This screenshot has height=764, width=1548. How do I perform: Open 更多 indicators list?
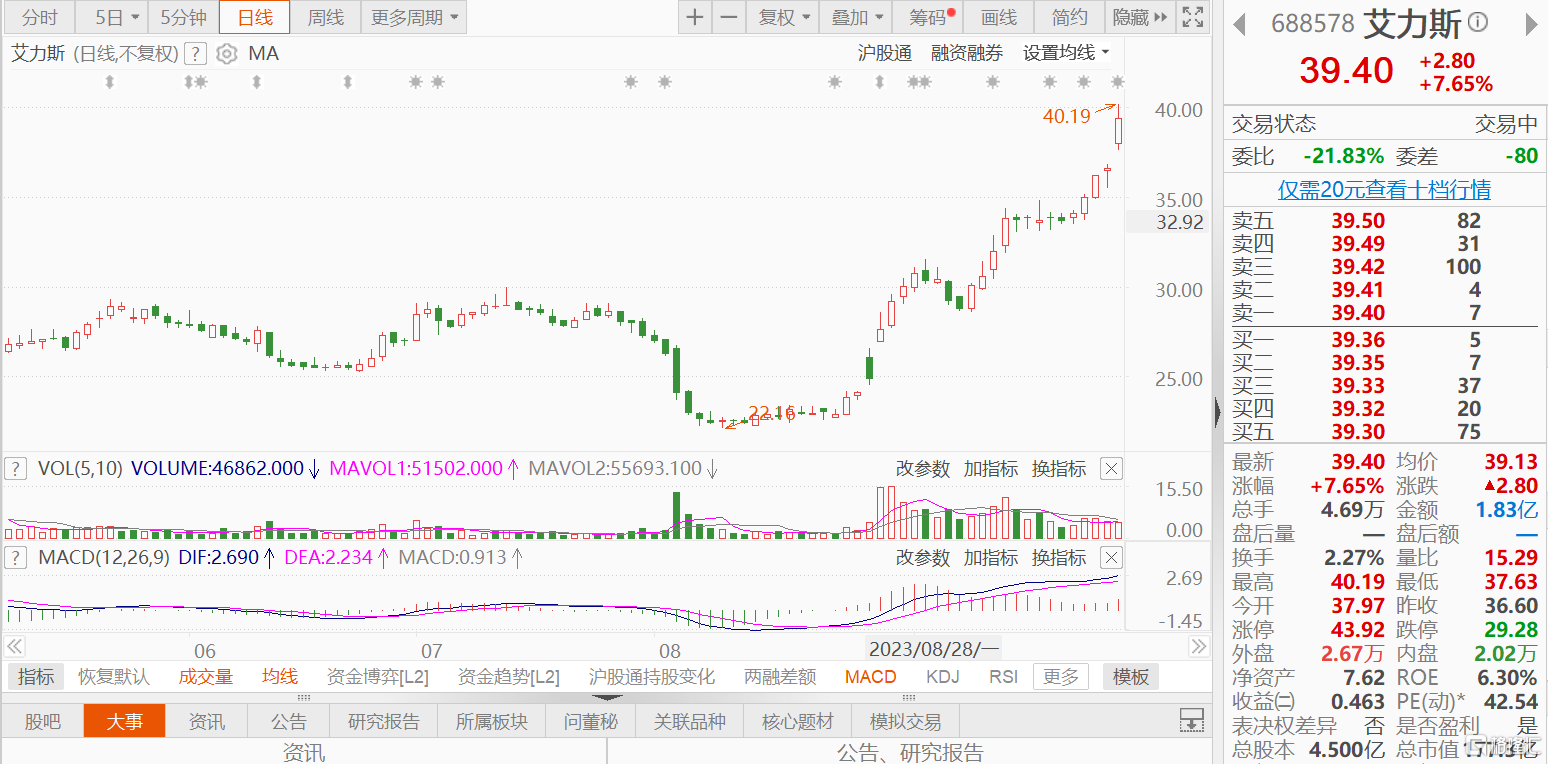click(x=1061, y=677)
